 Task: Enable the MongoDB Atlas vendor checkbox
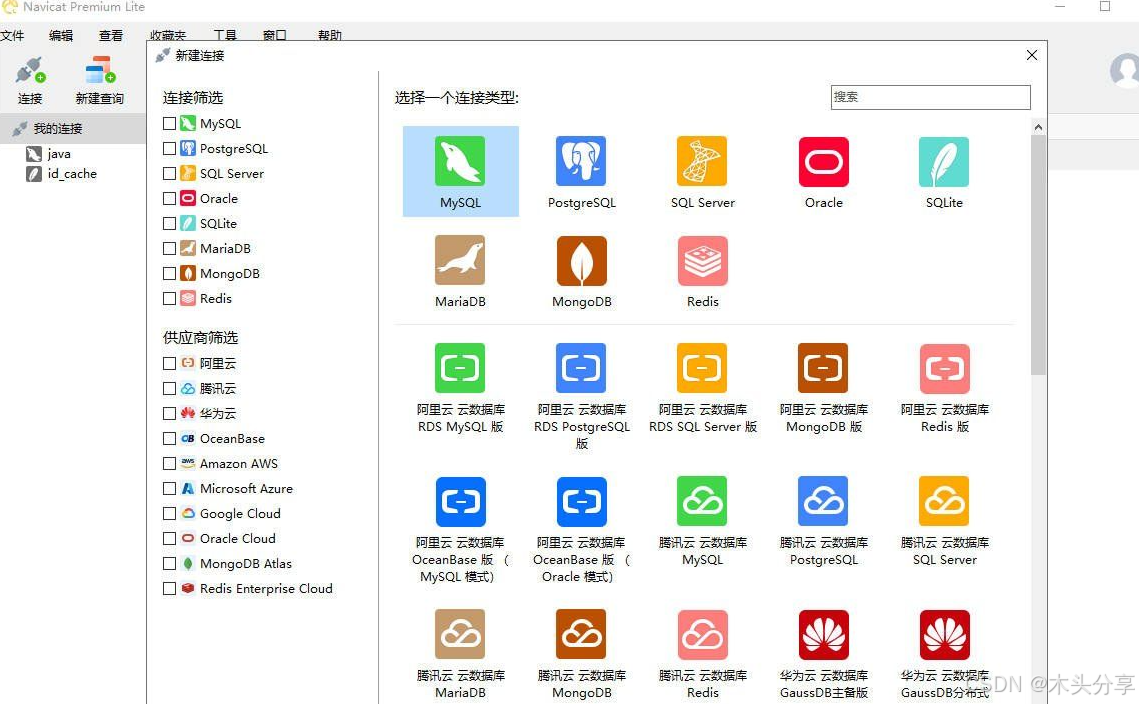169,564
